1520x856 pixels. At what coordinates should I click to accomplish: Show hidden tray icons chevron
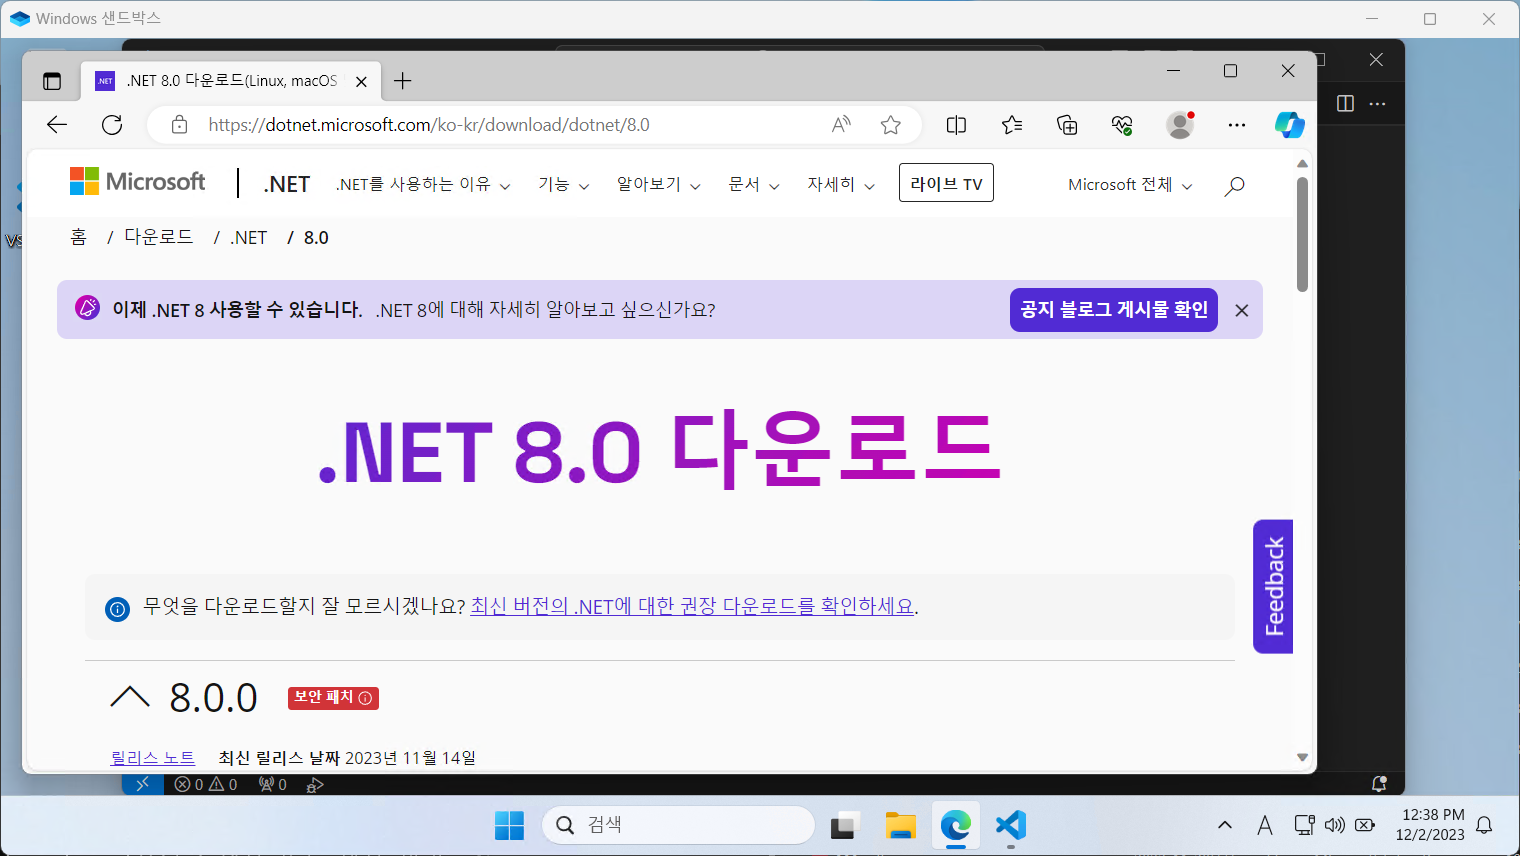point(1225,825)
